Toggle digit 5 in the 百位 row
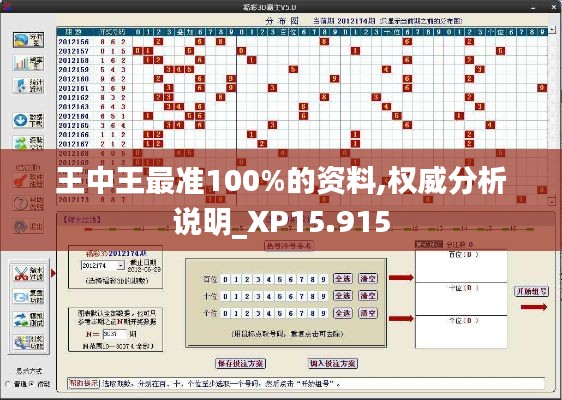Screen dimensions: 562x400 [280, 279]
